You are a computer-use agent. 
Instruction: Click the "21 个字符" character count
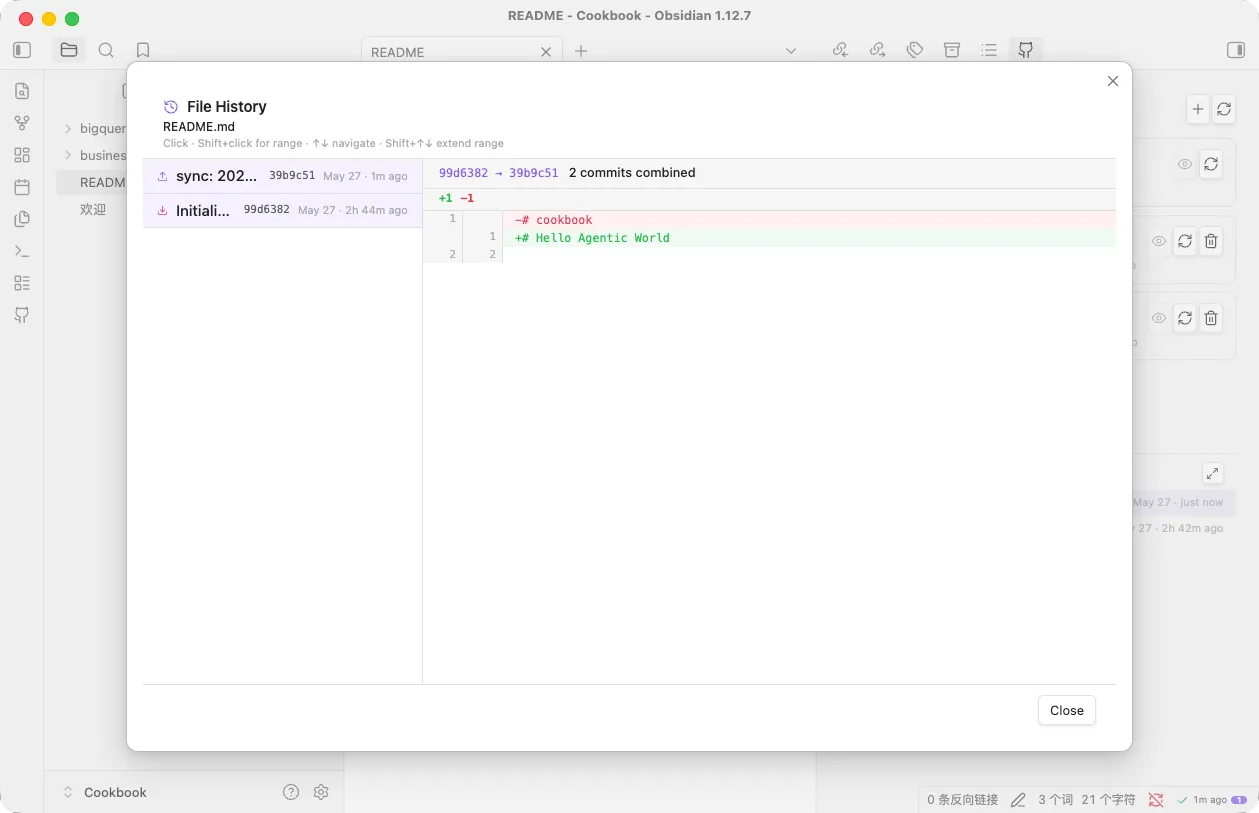[x=1108, y=800]
